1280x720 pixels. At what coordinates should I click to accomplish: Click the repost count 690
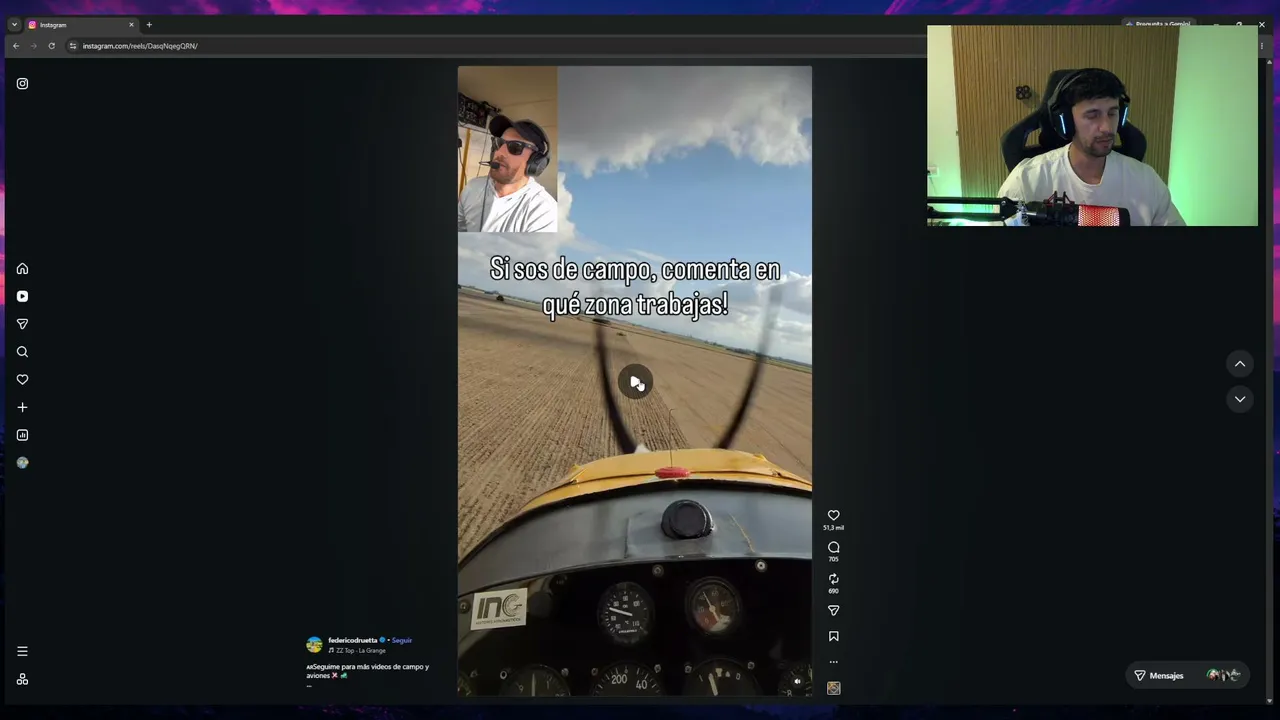click(833, 591)
